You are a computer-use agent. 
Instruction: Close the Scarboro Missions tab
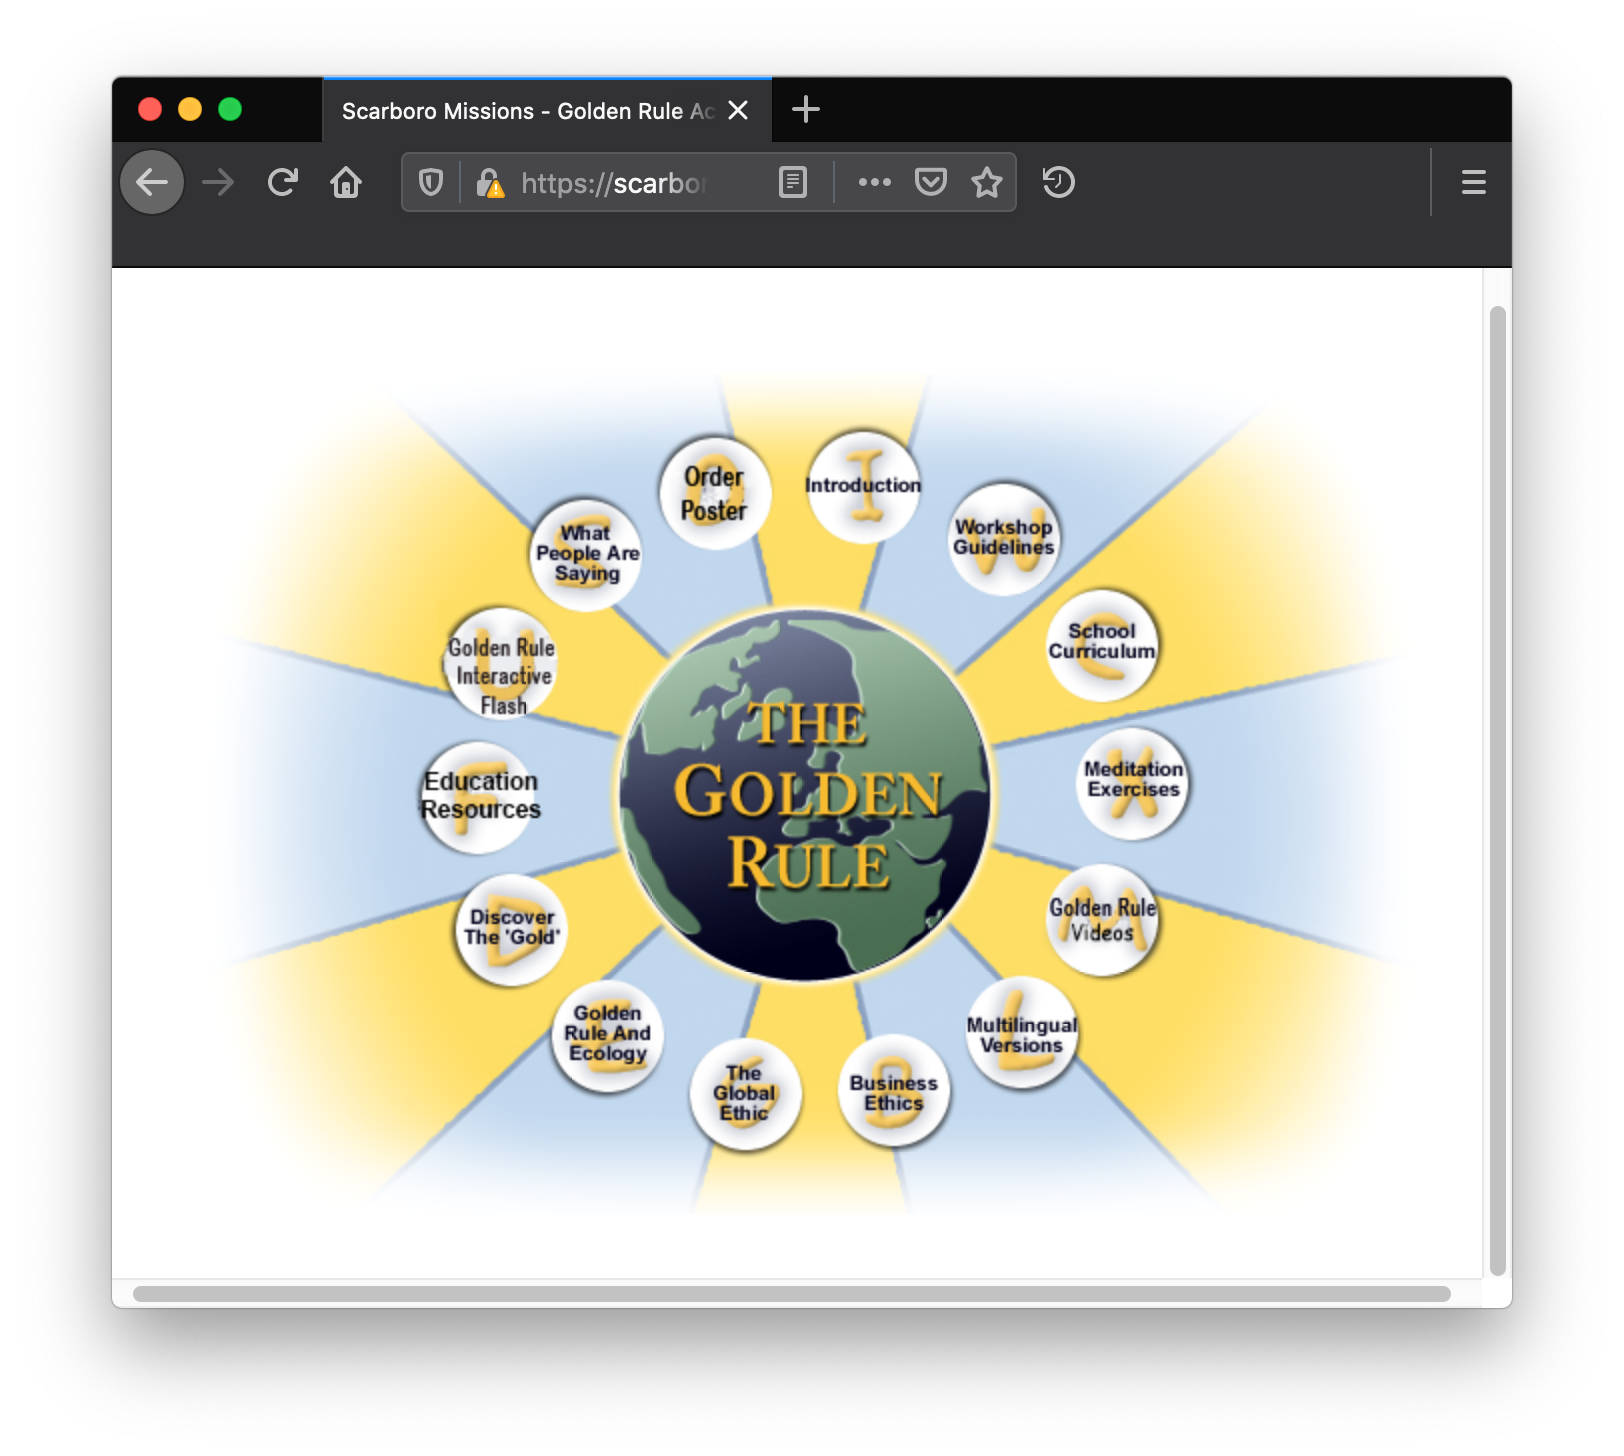[x=738, y=111]
